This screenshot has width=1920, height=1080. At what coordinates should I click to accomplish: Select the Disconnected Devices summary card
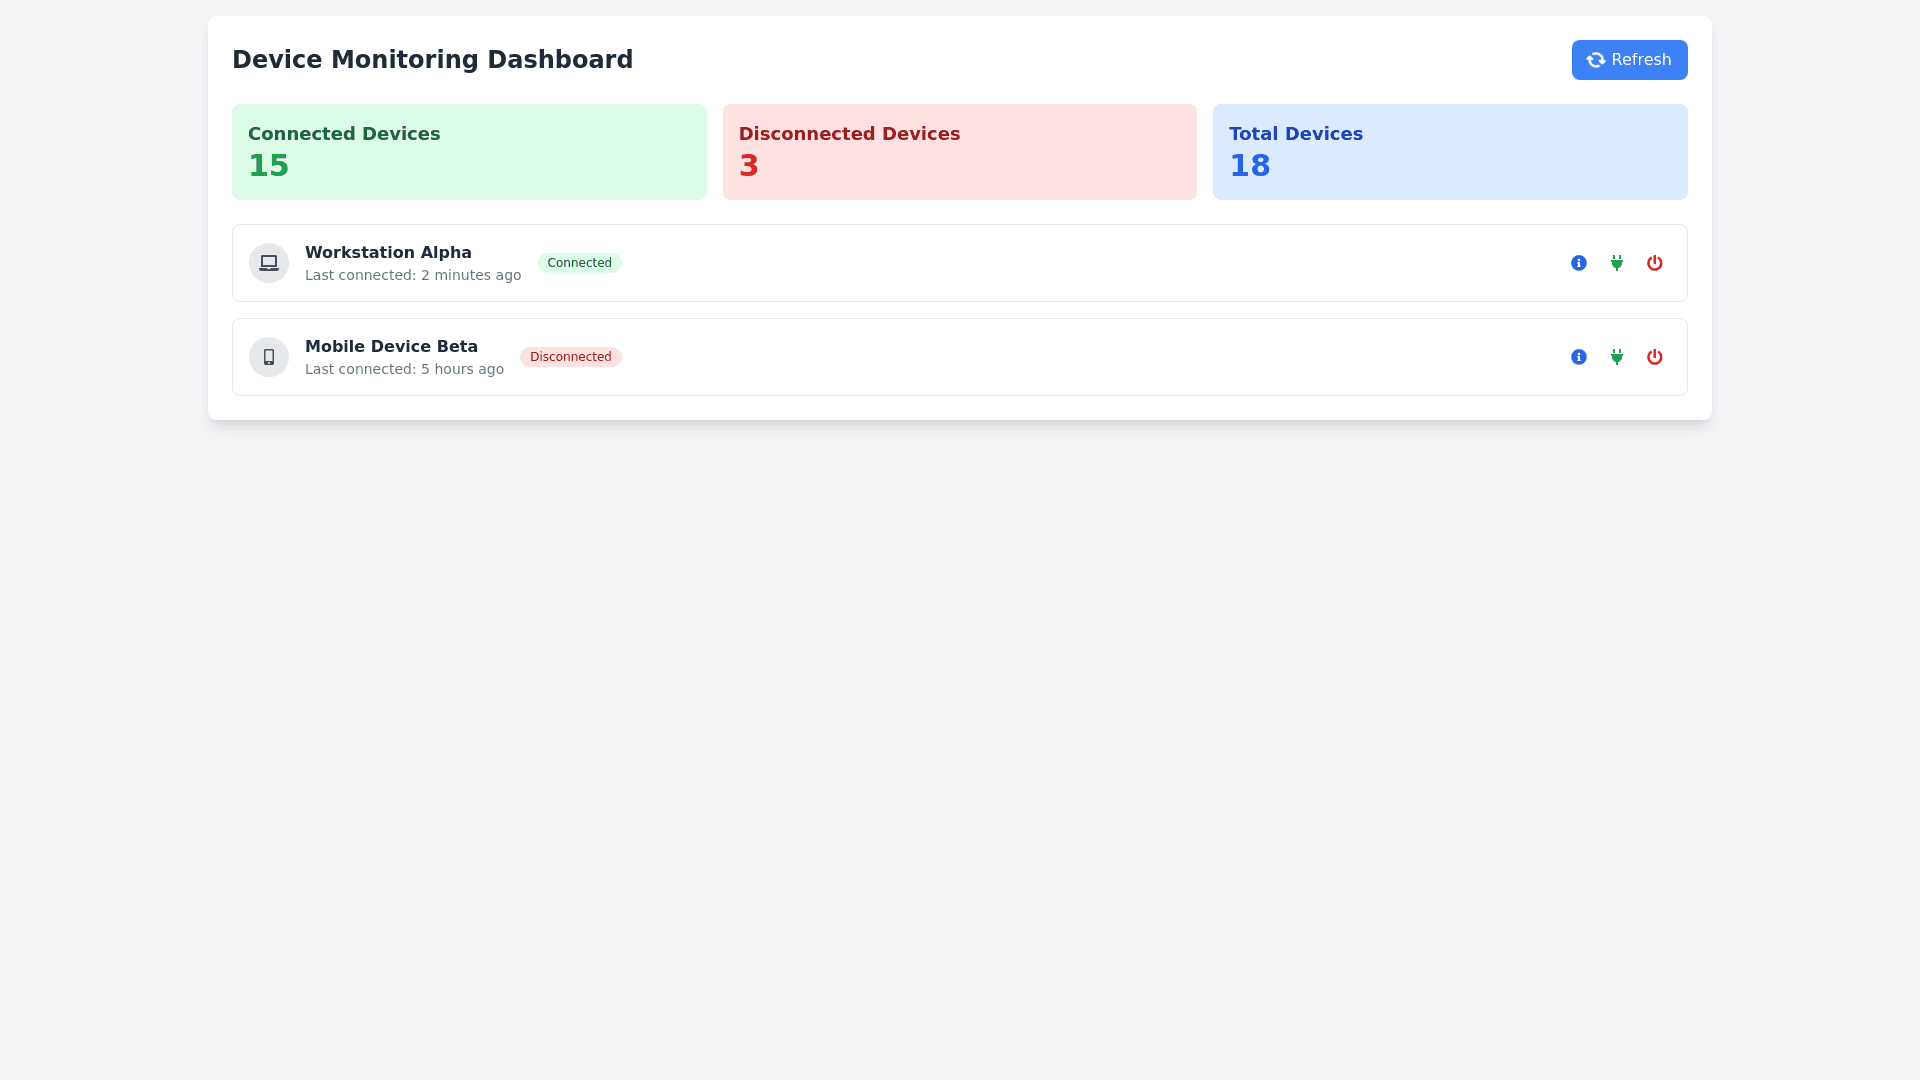(x=959, y=152)
